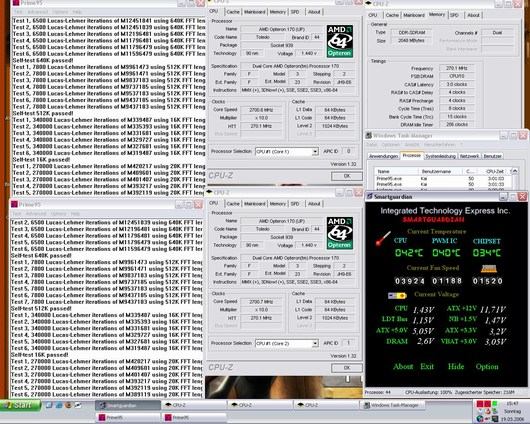
Task: Click CPU temperature reading 042°C
Action: [409, 253]
